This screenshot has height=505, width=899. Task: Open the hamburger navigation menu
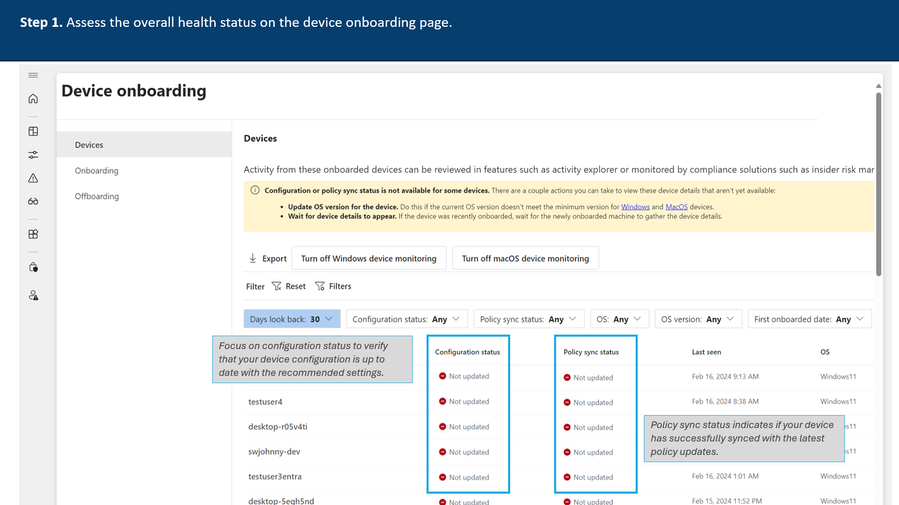click(x=33, y=76)
